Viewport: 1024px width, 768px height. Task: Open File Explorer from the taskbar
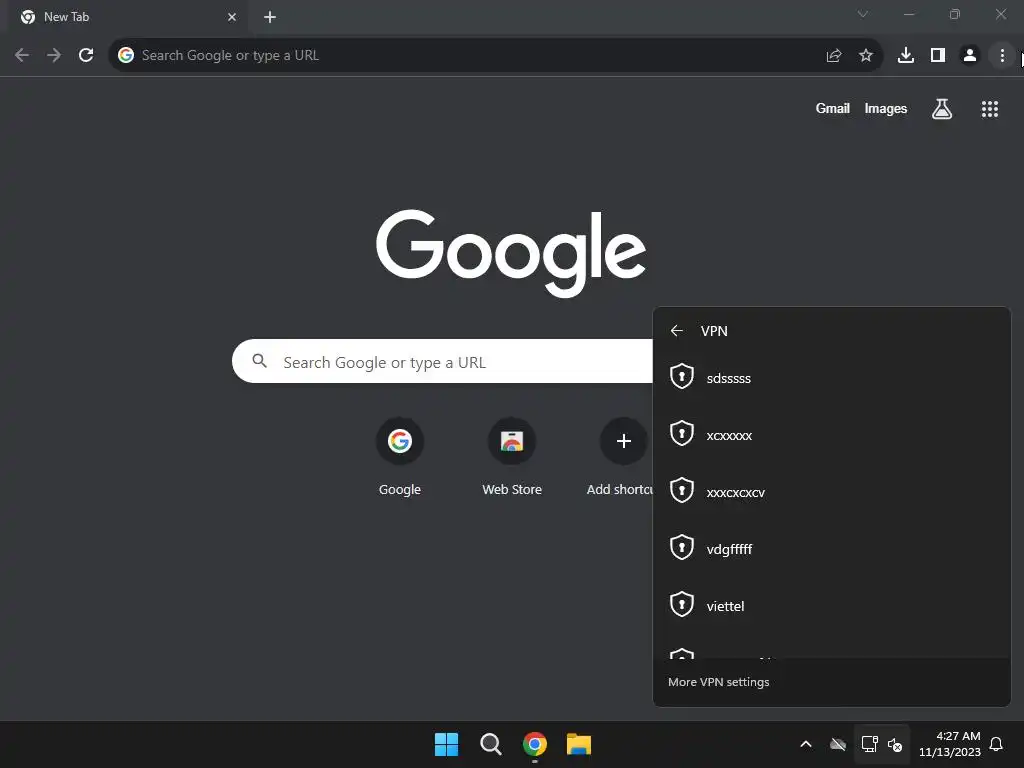[579, 744]
